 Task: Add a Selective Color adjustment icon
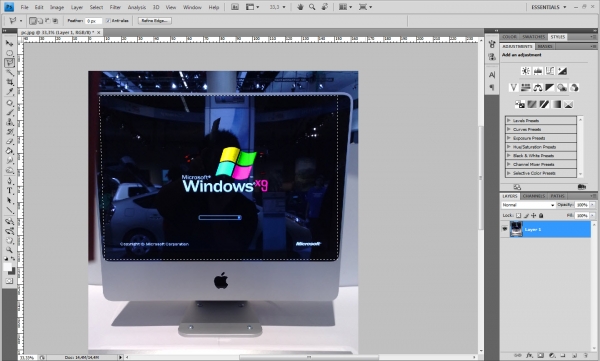click(568, 104)
